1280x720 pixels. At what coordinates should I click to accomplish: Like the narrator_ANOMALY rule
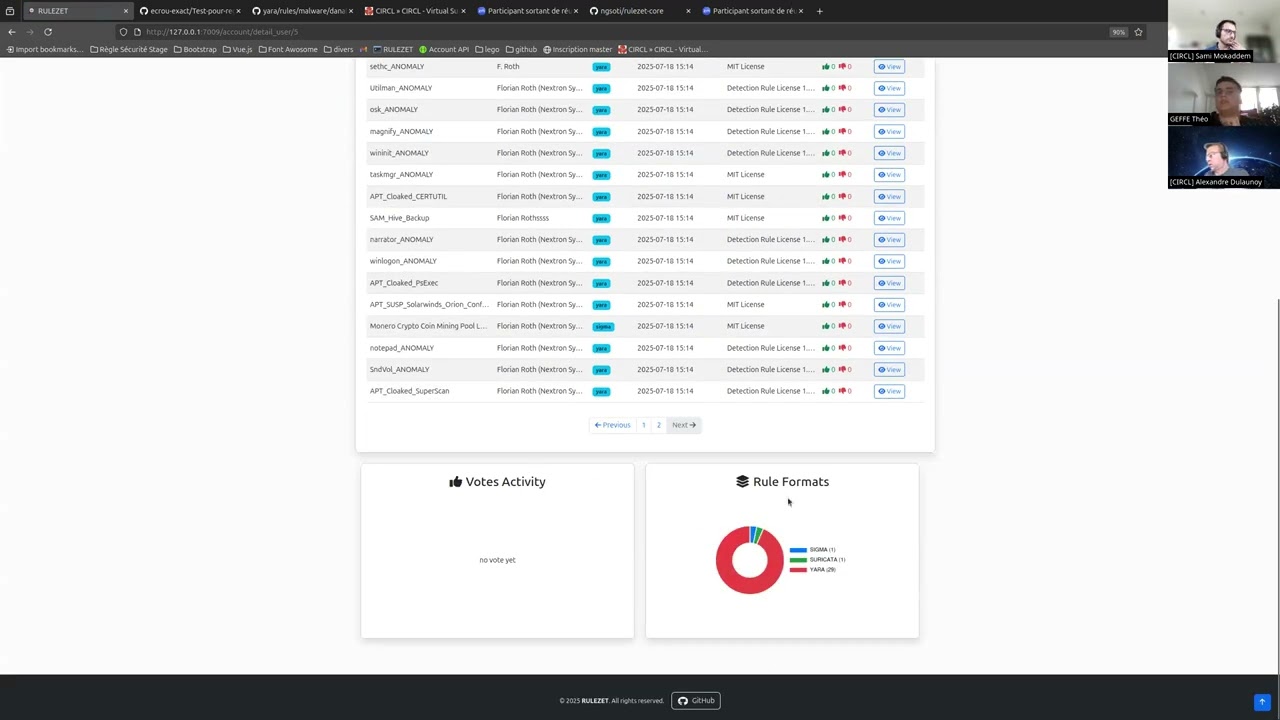[x=826, y=240]
